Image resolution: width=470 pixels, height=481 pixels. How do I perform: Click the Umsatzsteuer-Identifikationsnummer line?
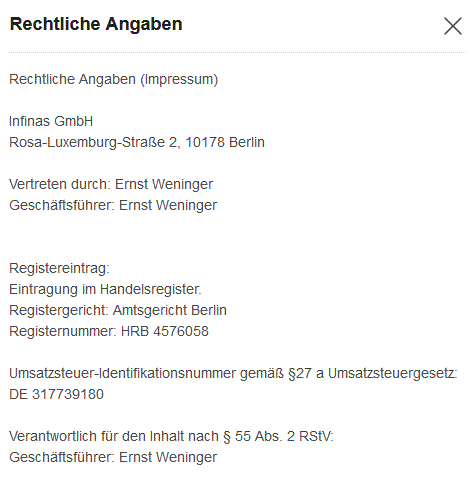[x=233, y=374]
